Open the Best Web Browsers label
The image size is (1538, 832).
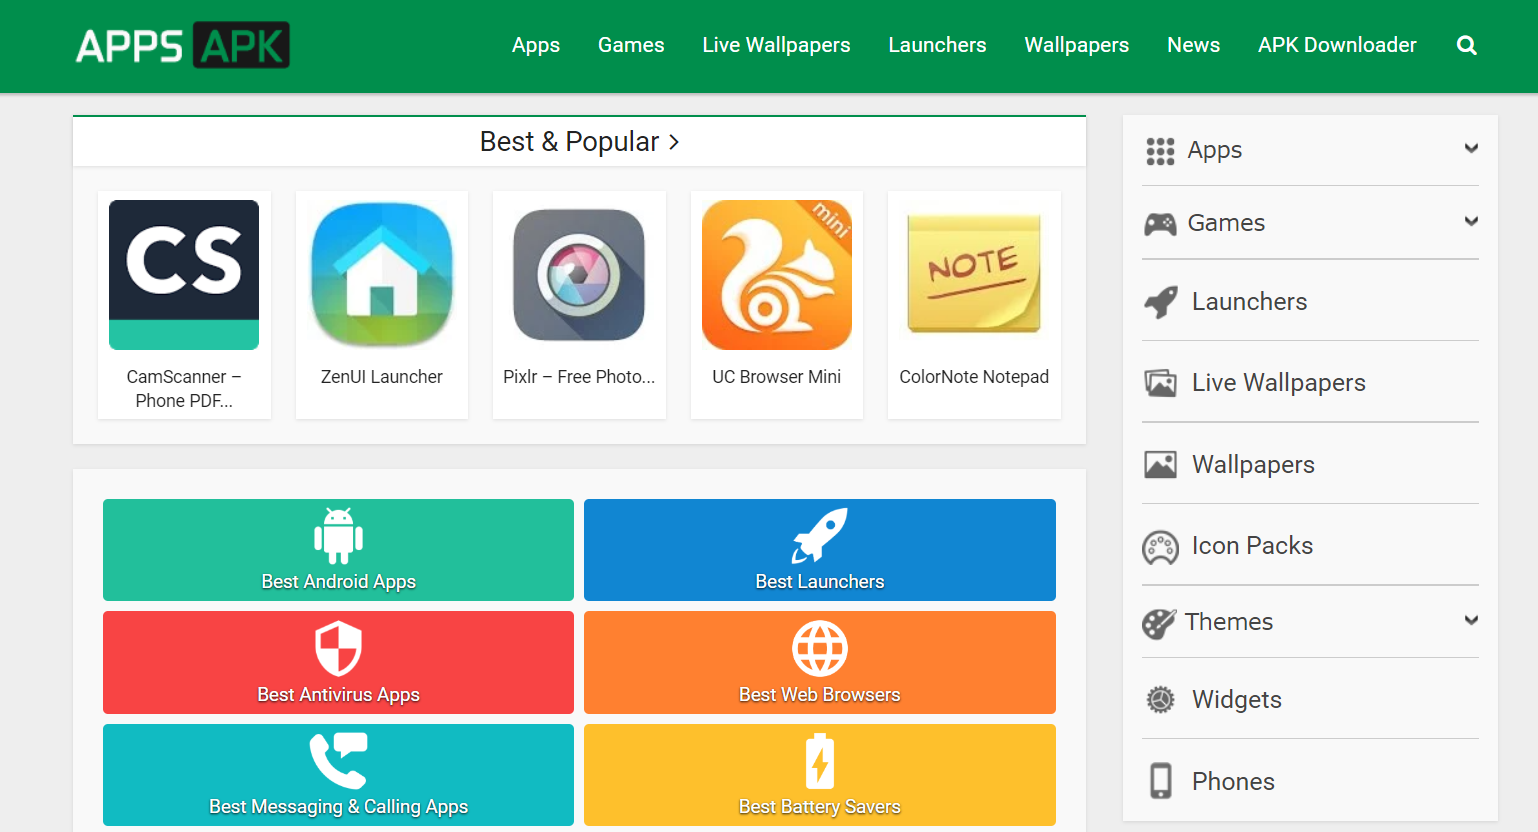point(820,695)
